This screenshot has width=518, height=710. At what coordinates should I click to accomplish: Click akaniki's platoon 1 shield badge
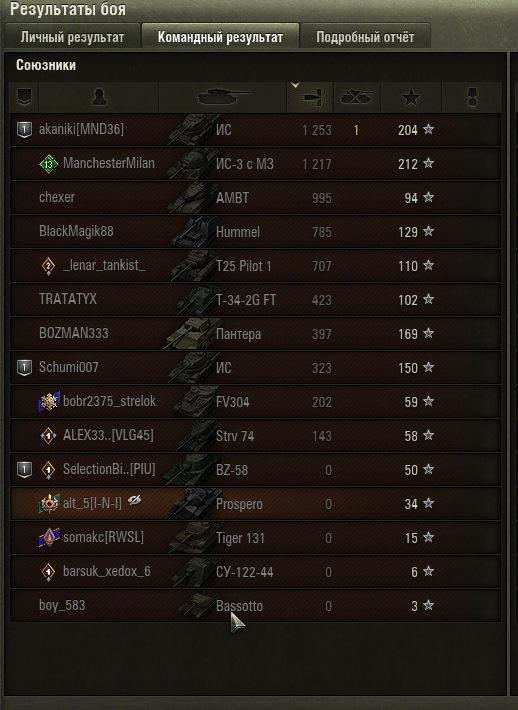(24, 130)
